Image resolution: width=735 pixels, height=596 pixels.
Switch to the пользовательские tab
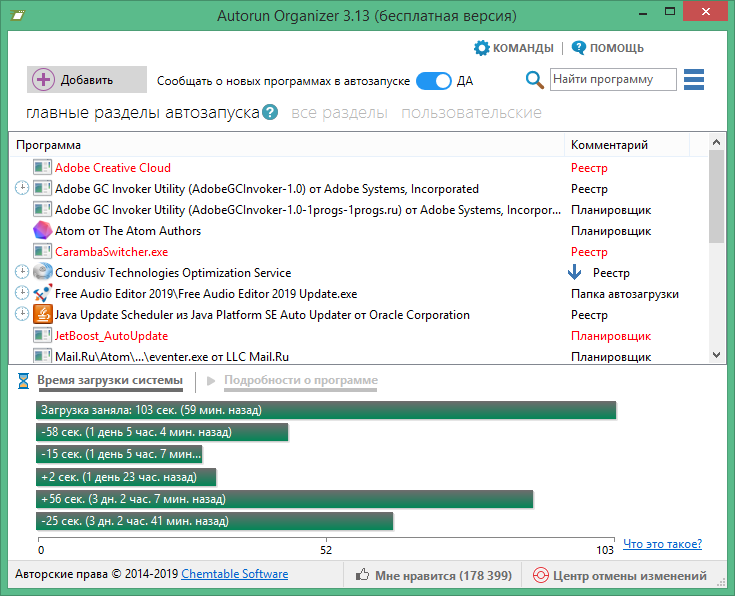tap(471, 113)
